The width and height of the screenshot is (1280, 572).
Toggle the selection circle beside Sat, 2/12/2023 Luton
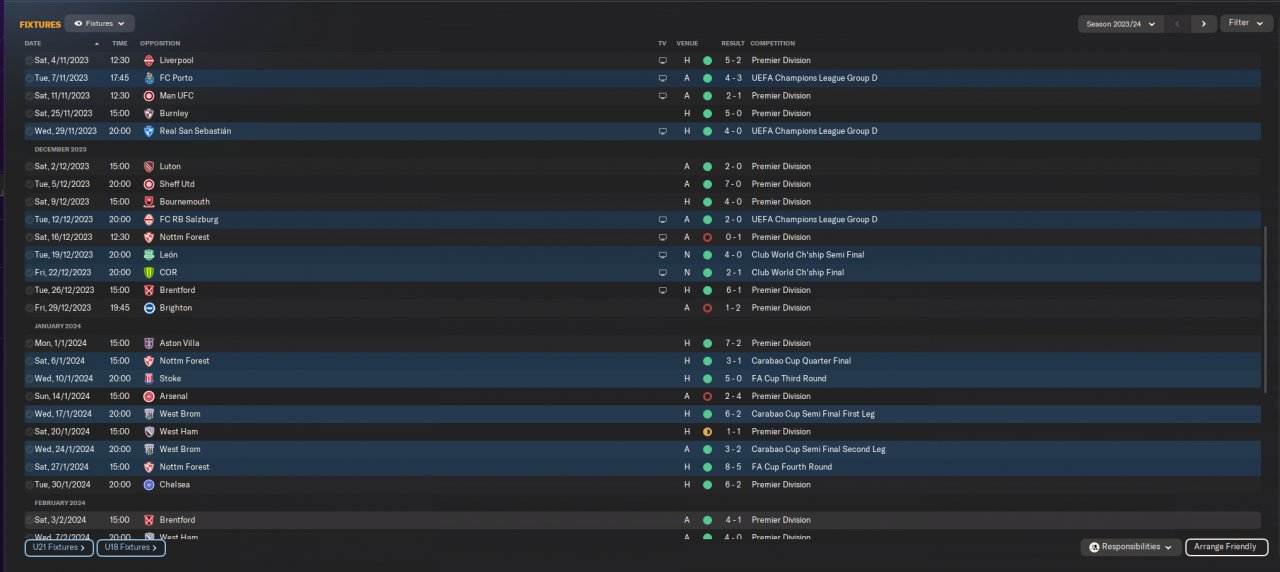[29, 166]
